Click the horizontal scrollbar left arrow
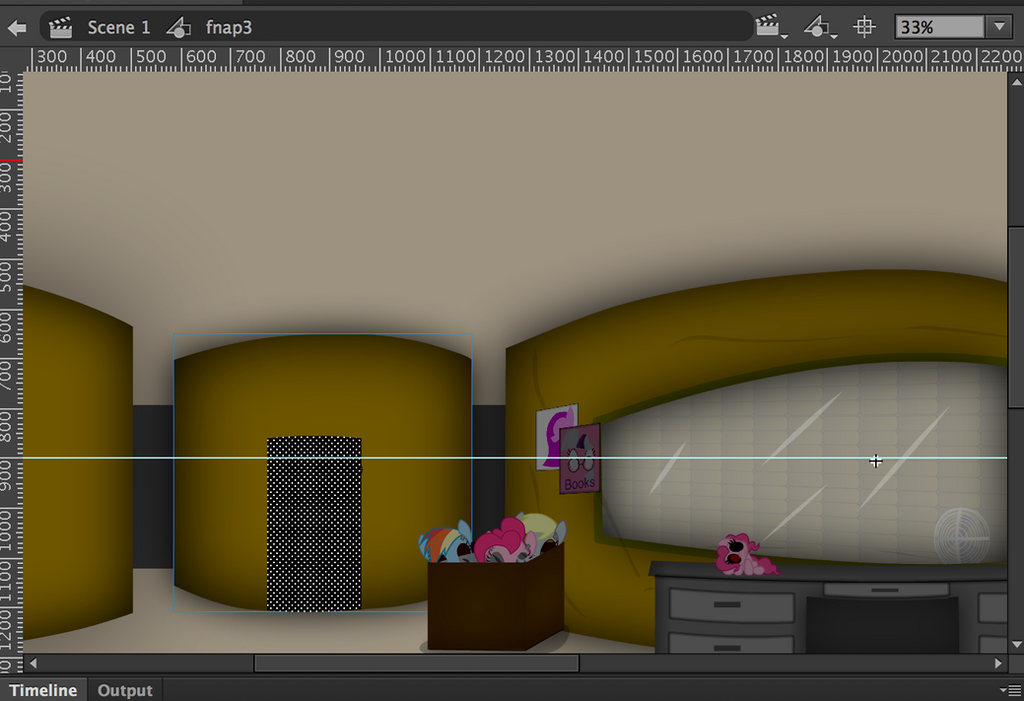The width and height of the screenshot is (1024, 701). coord(33,663)
